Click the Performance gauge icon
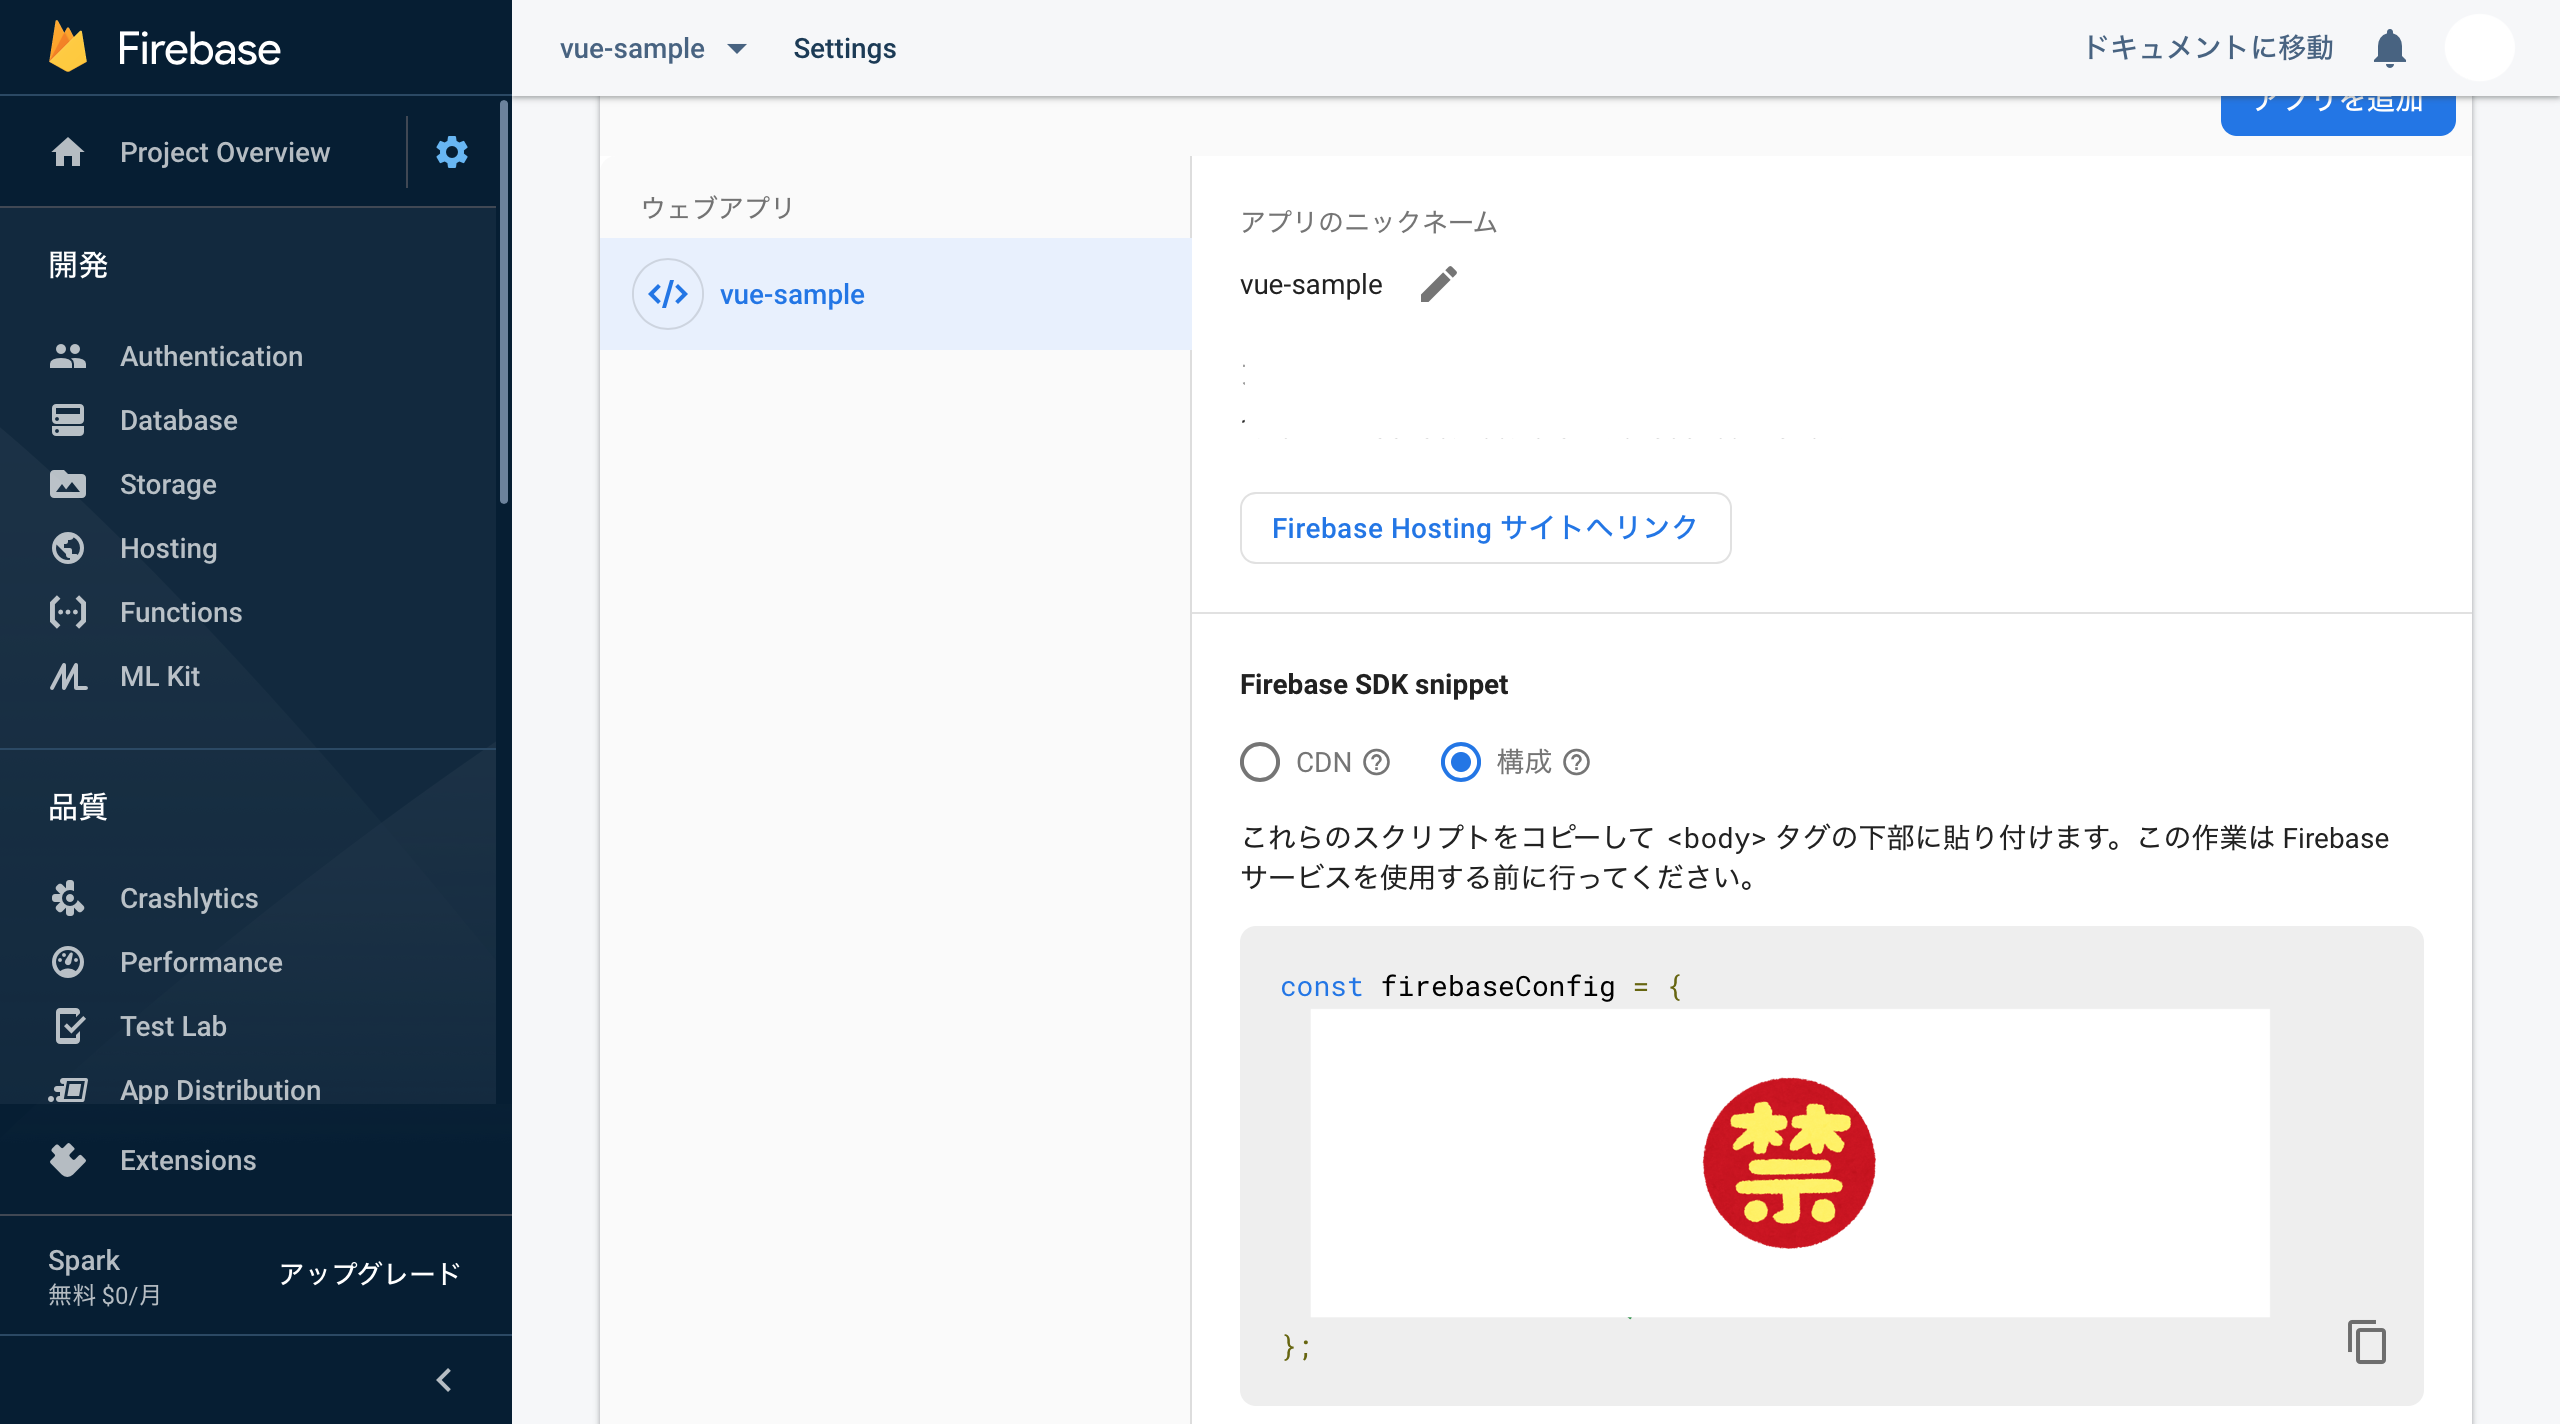This screenshot has height=1424, width=2560. click(x=68, y=962)
